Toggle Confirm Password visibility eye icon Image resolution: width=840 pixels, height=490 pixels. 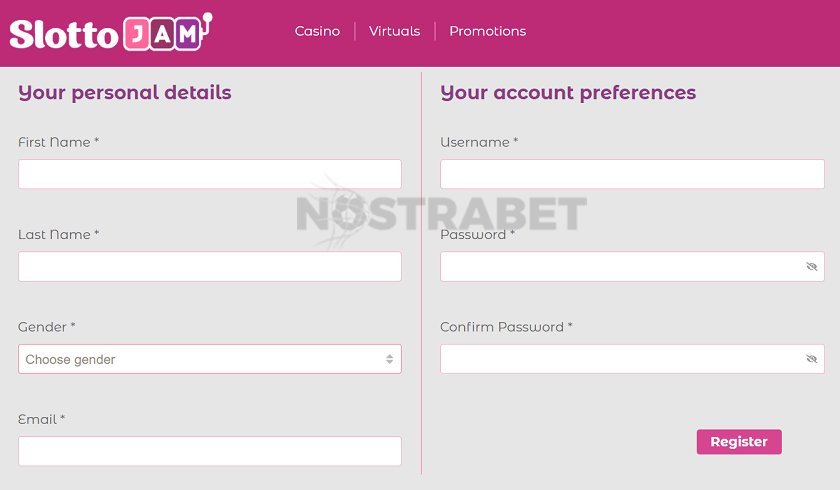tap(812, 359)
